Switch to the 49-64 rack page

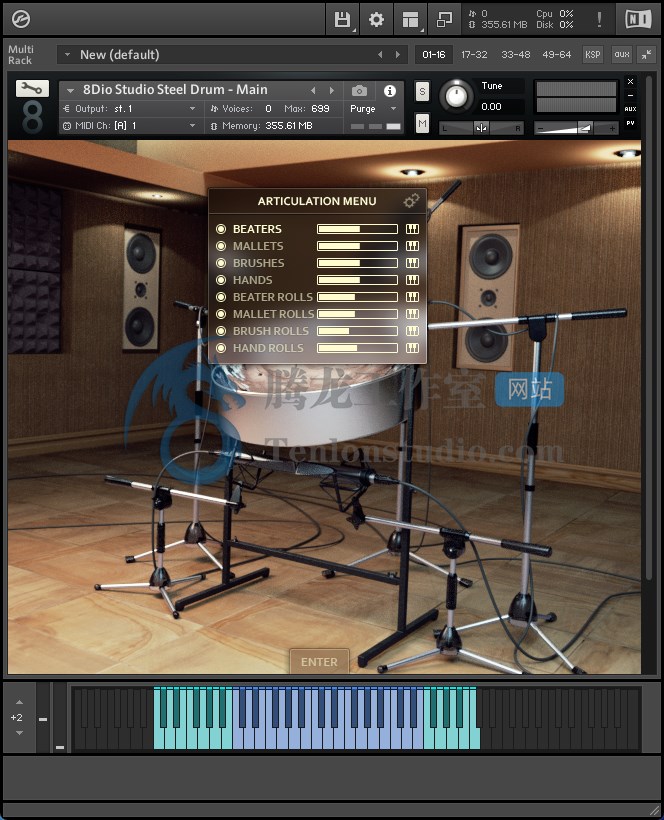557,54
